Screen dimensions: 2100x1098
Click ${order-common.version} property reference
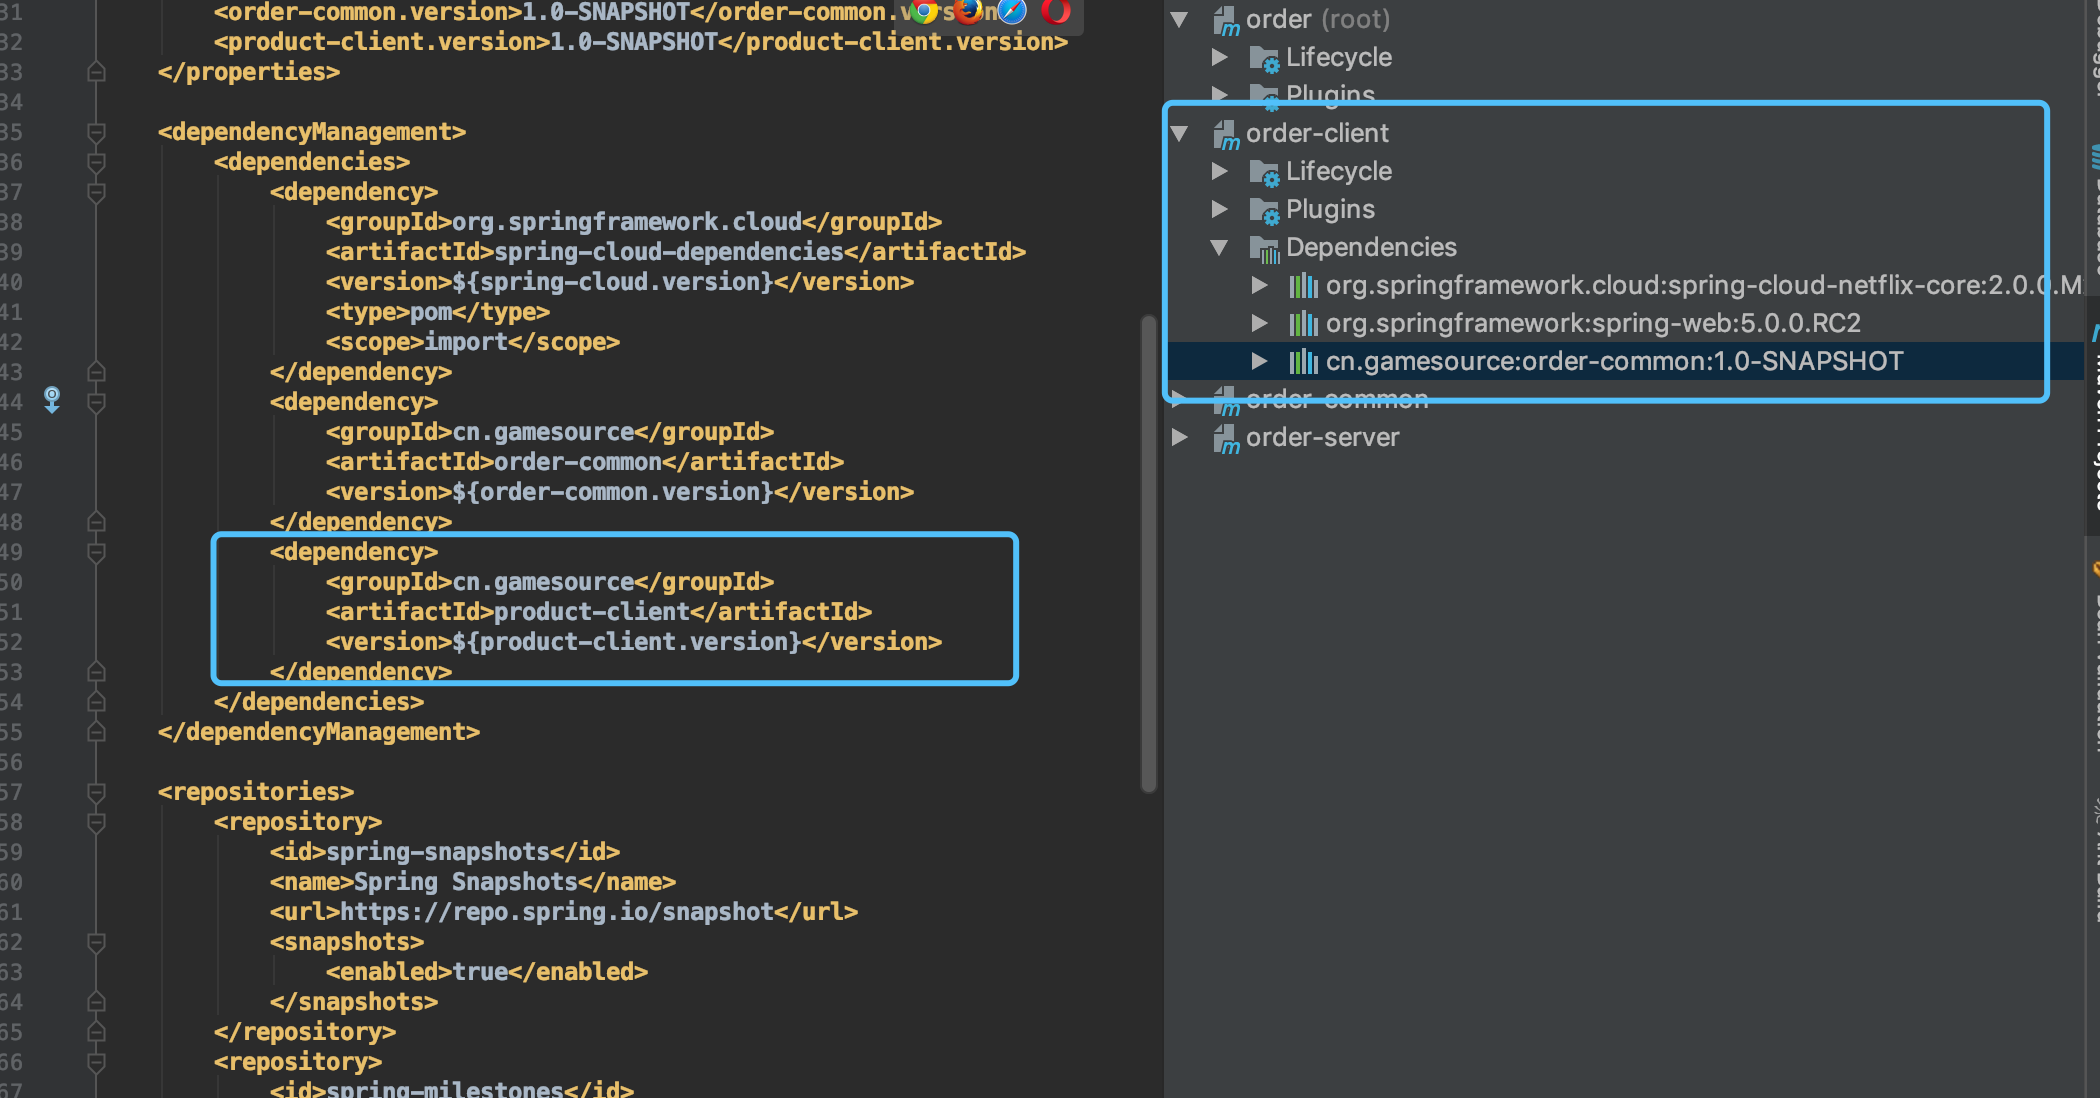click(613, 492)
